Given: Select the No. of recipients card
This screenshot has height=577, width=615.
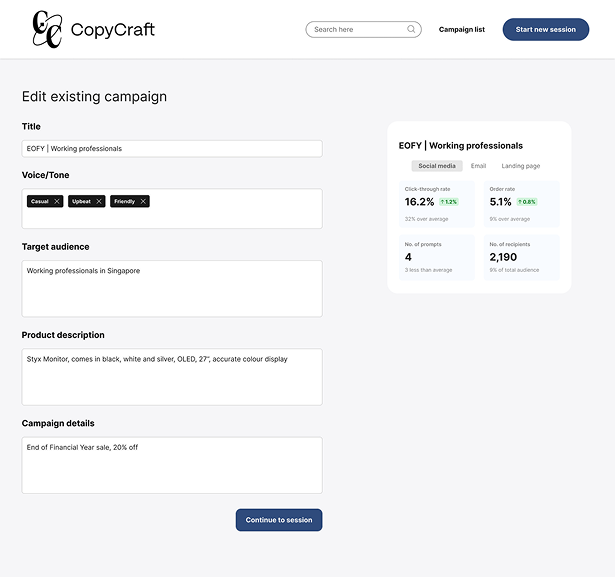Looking at the screenshot, I should (x=521, y=257).
